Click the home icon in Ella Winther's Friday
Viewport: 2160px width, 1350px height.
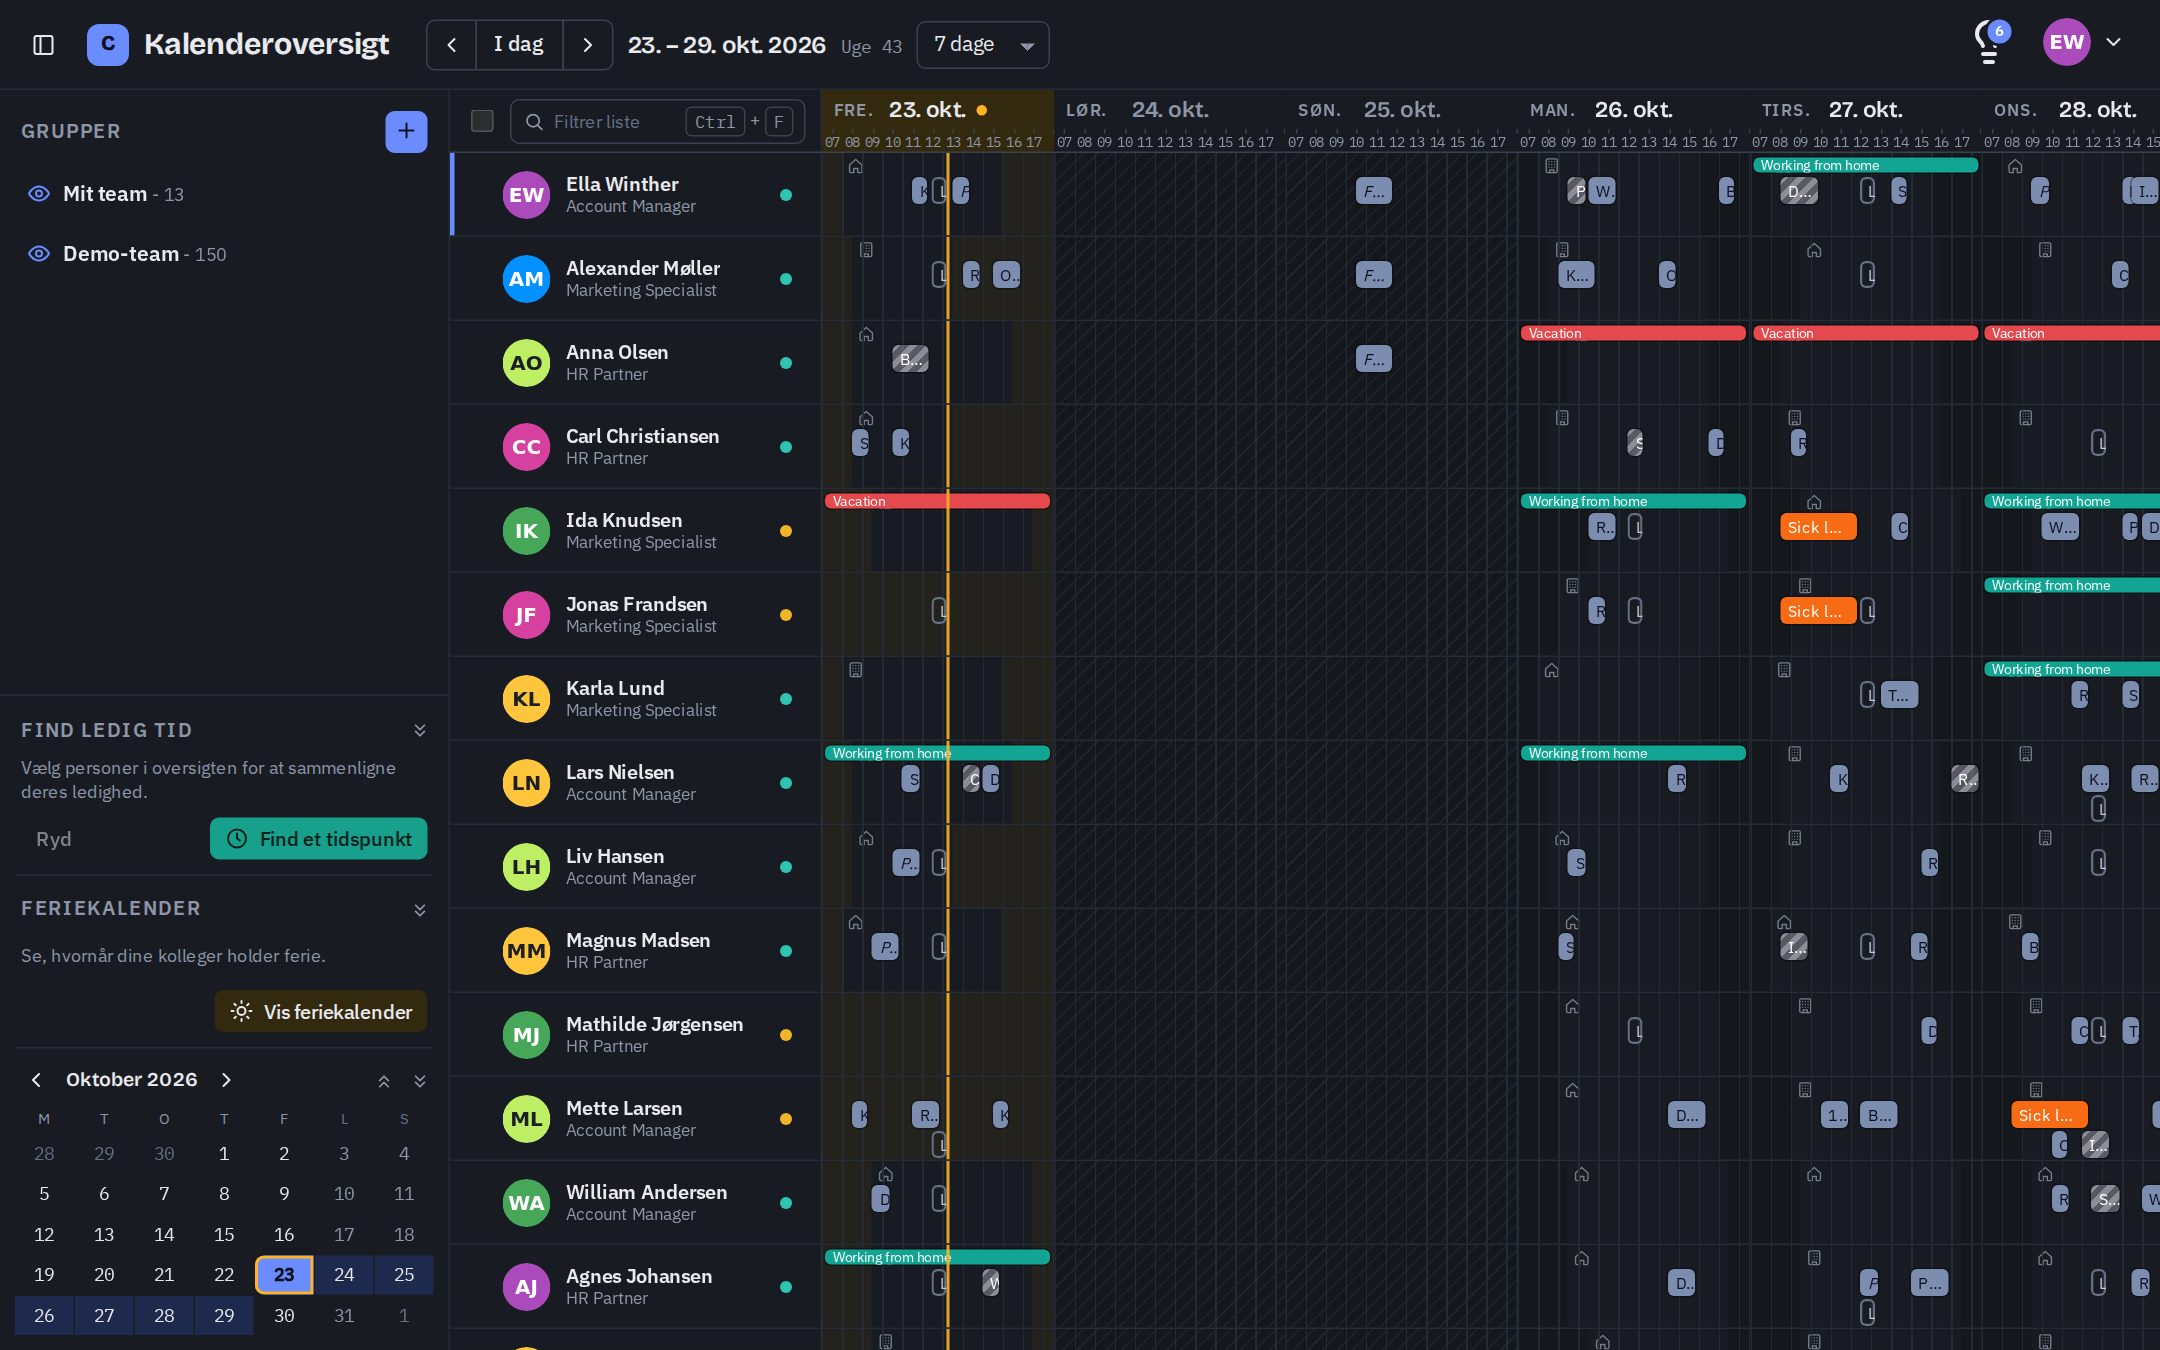click(855, 167)
